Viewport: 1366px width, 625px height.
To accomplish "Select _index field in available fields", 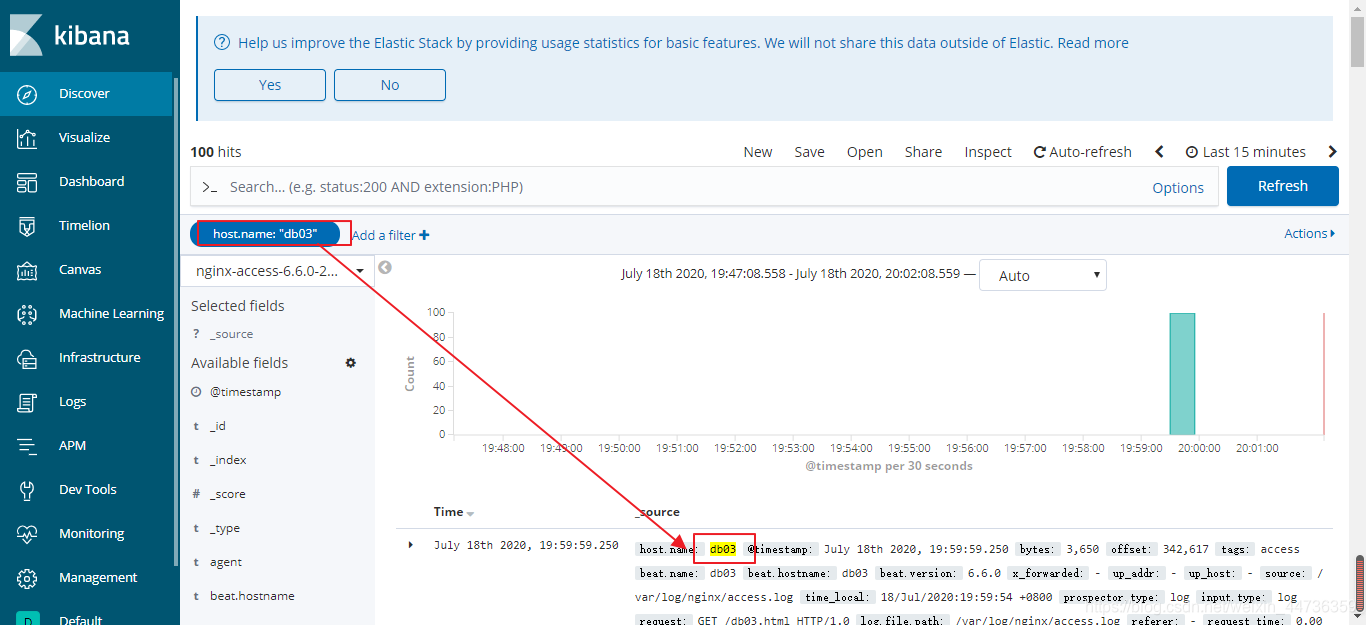I will point(228,460).
